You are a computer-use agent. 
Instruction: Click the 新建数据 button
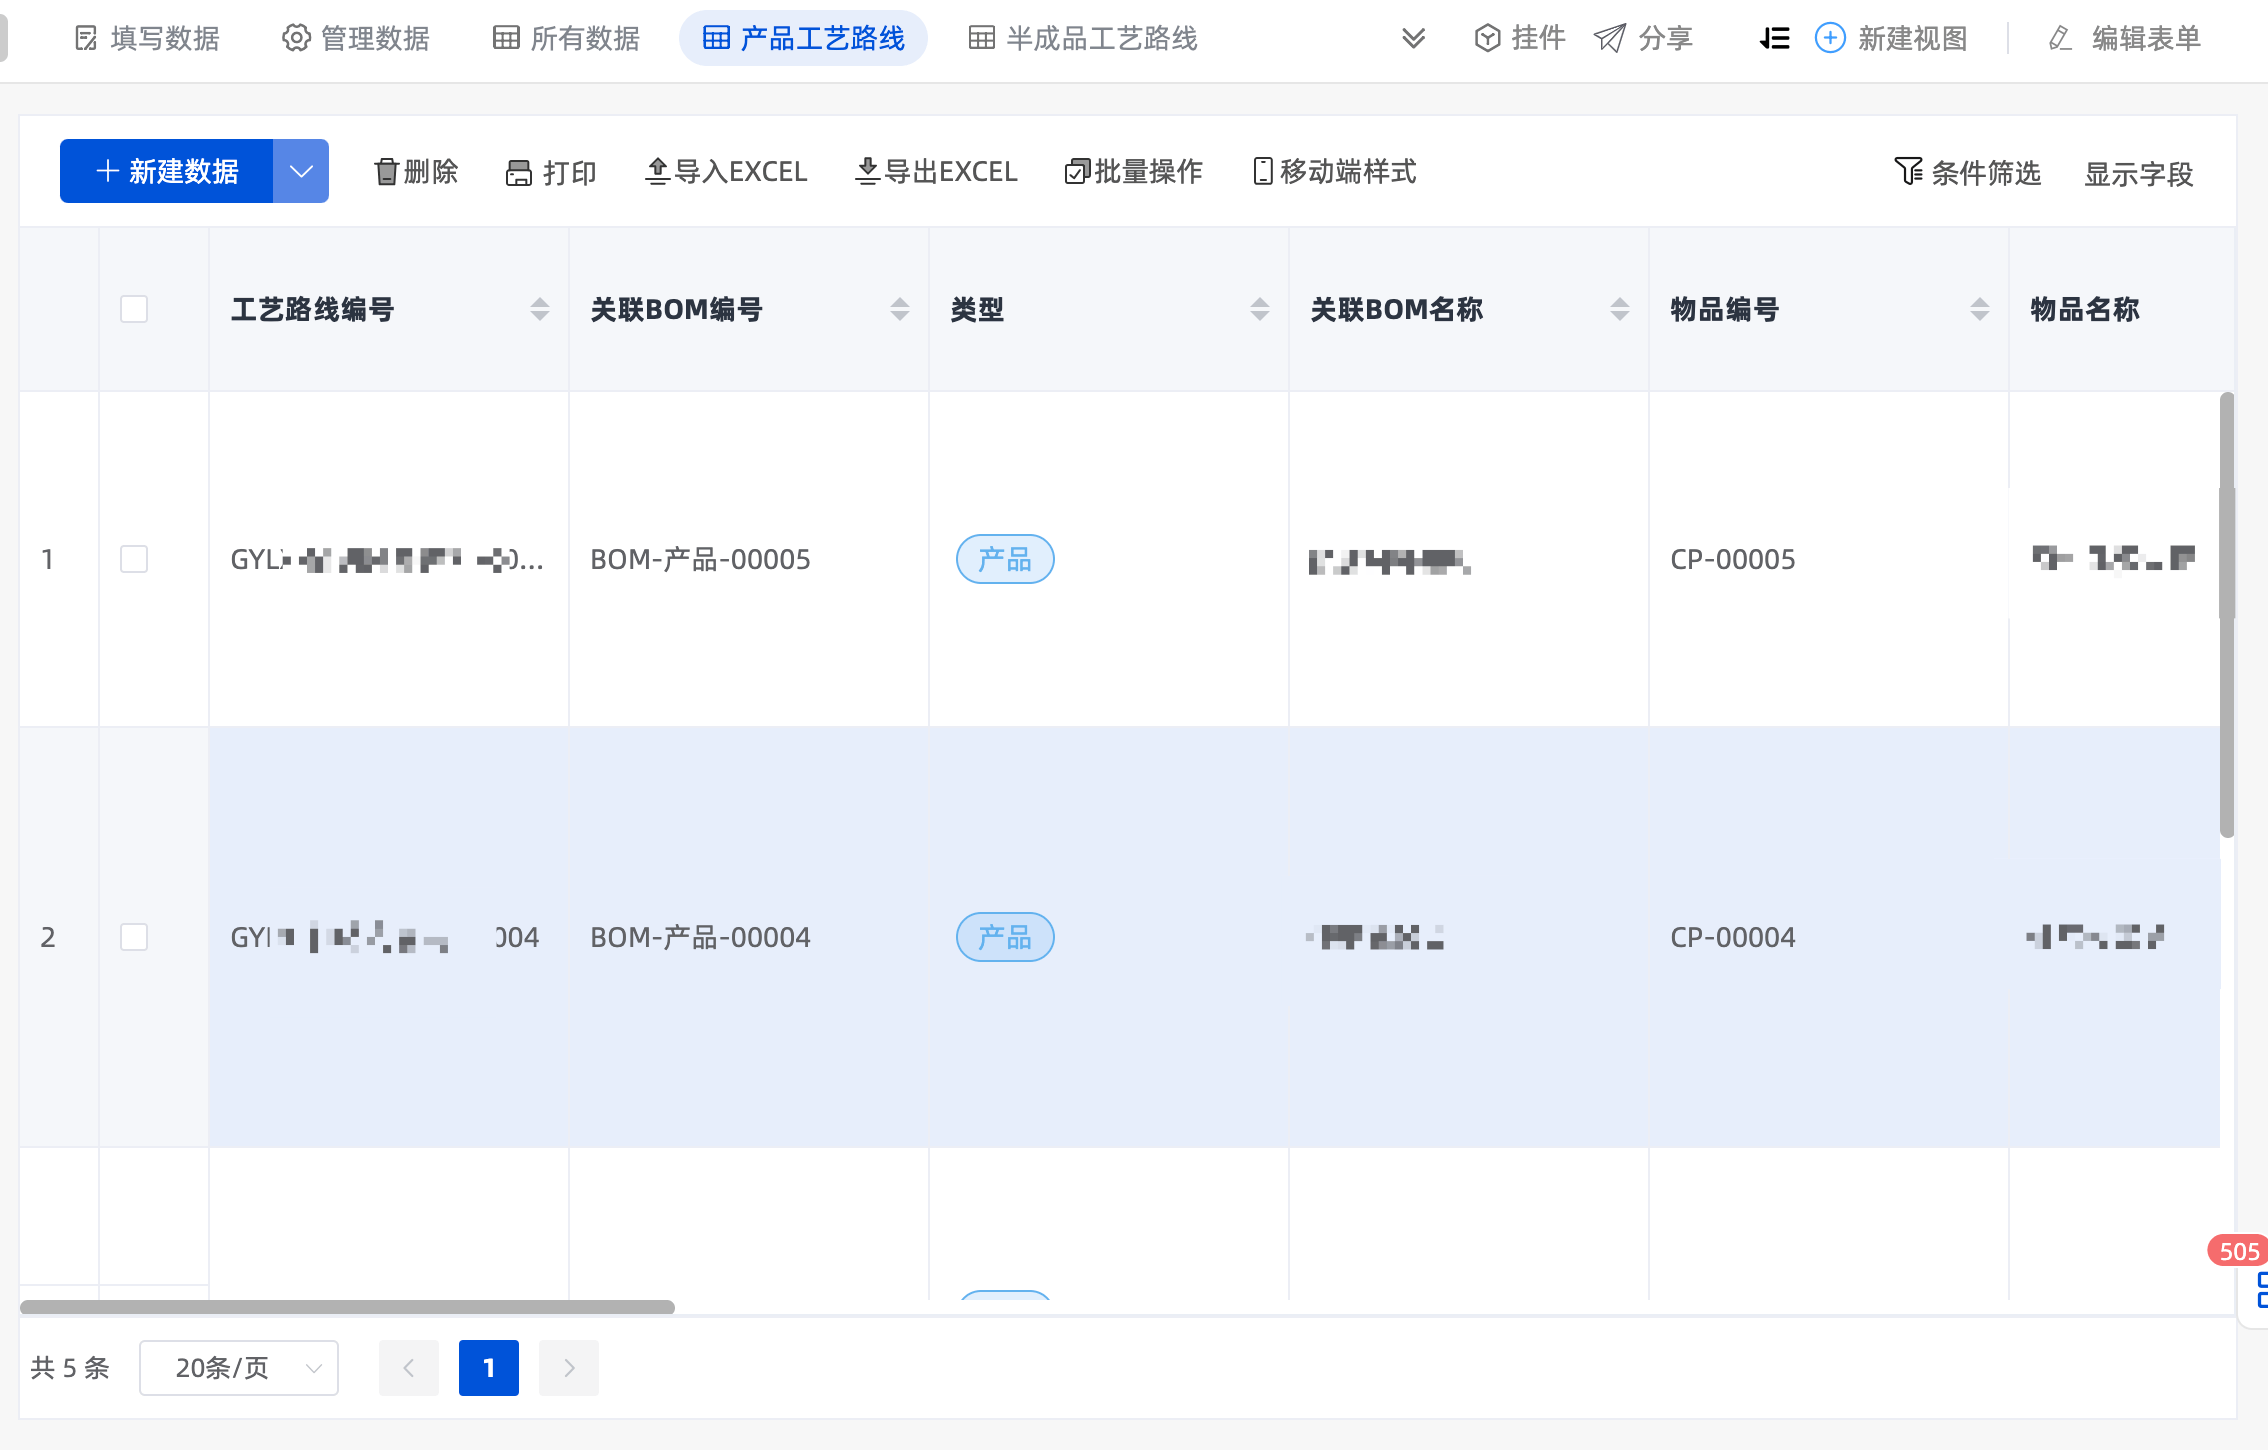[x=167, y=171]
